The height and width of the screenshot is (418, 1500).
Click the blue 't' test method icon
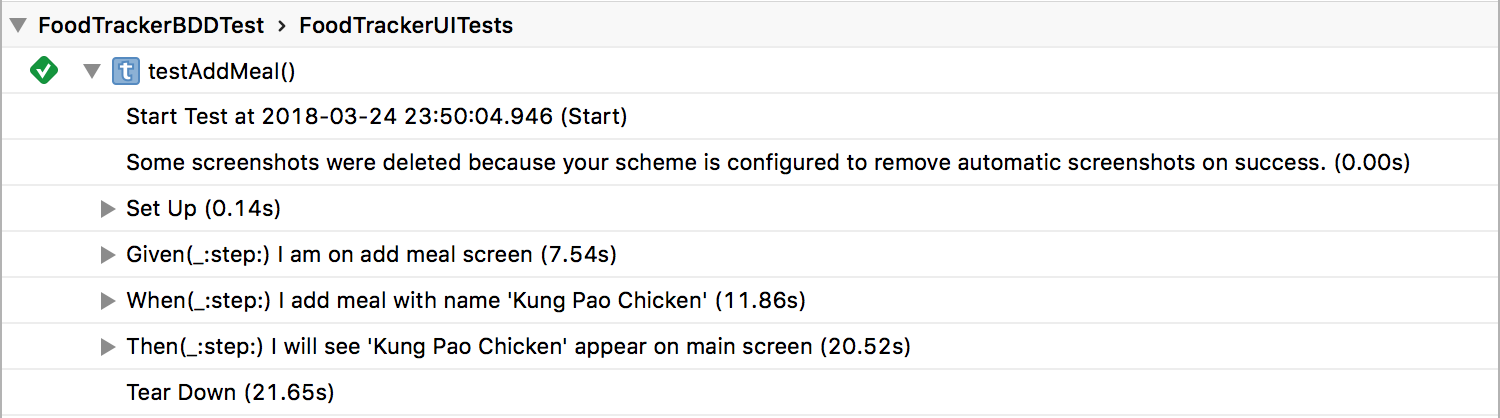(x=126, y=71)
